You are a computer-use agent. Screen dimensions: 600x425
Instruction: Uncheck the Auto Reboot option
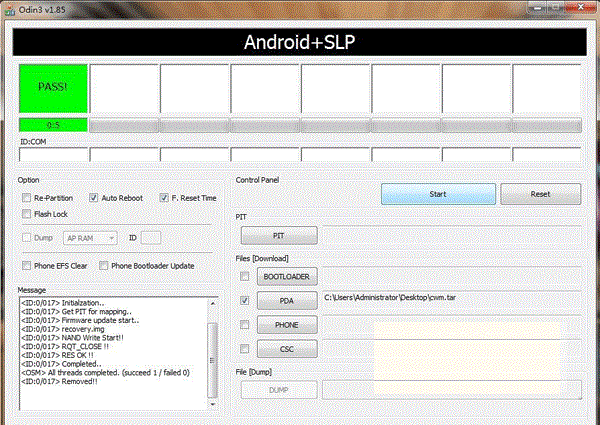click(94, 198)
